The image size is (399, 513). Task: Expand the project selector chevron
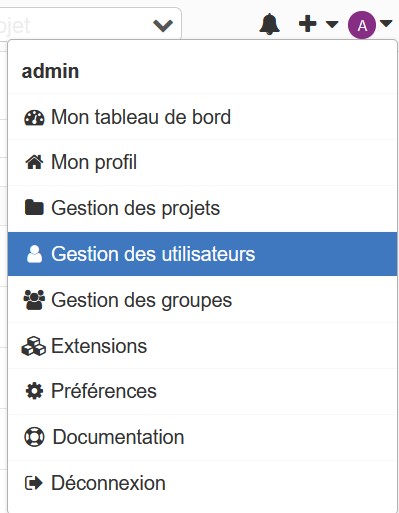point(163,25)
